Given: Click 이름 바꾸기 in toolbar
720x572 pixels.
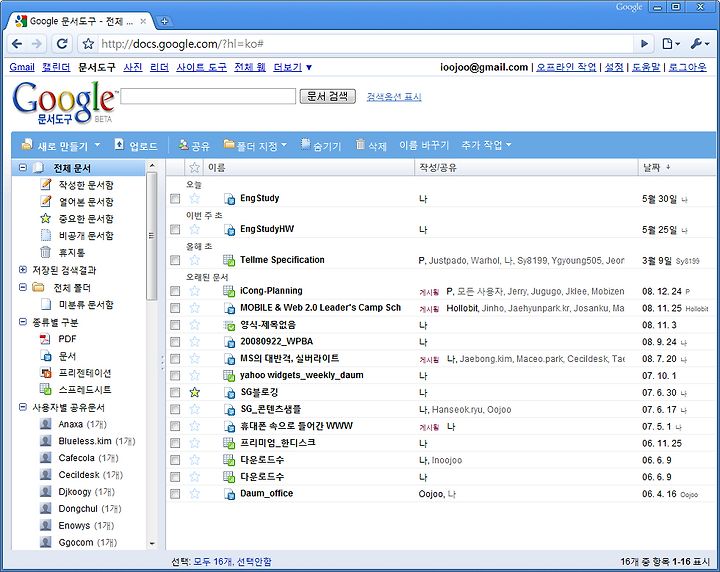Looking at the screenshot, I should coord(423,145).
